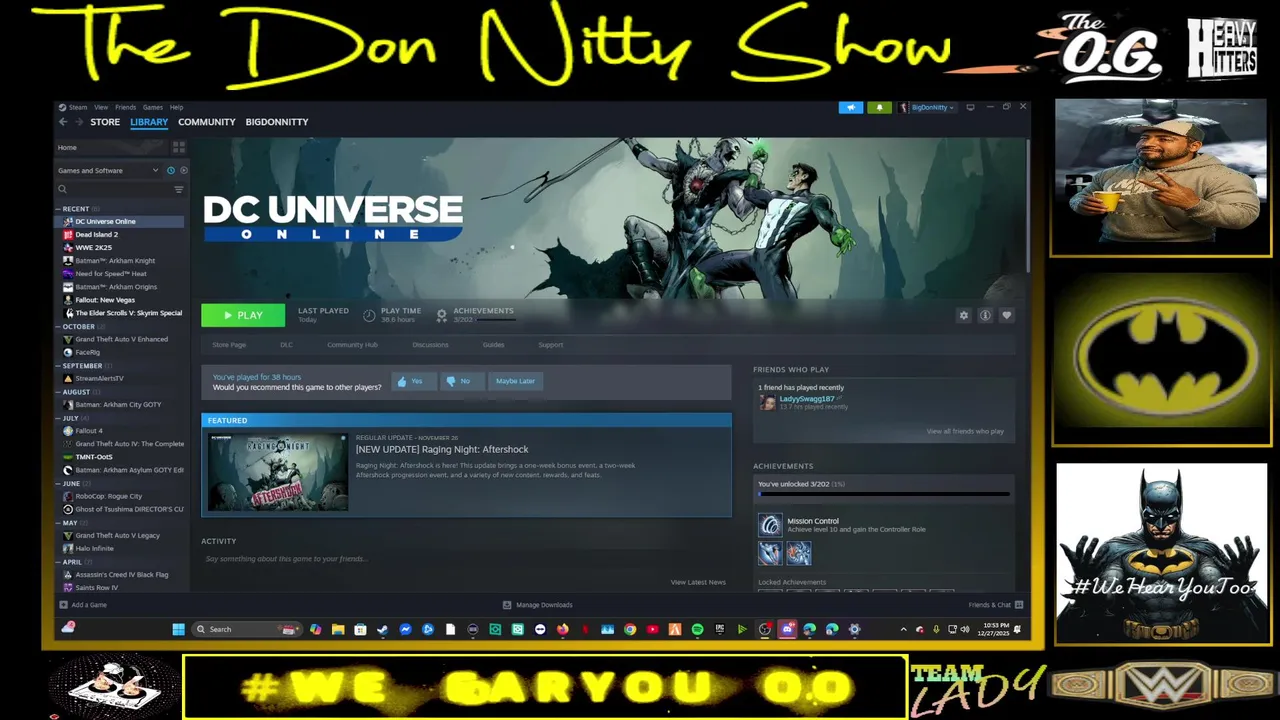Choose Maybe Later for the recommendation
1280x720 pixels.
[515, 381]
